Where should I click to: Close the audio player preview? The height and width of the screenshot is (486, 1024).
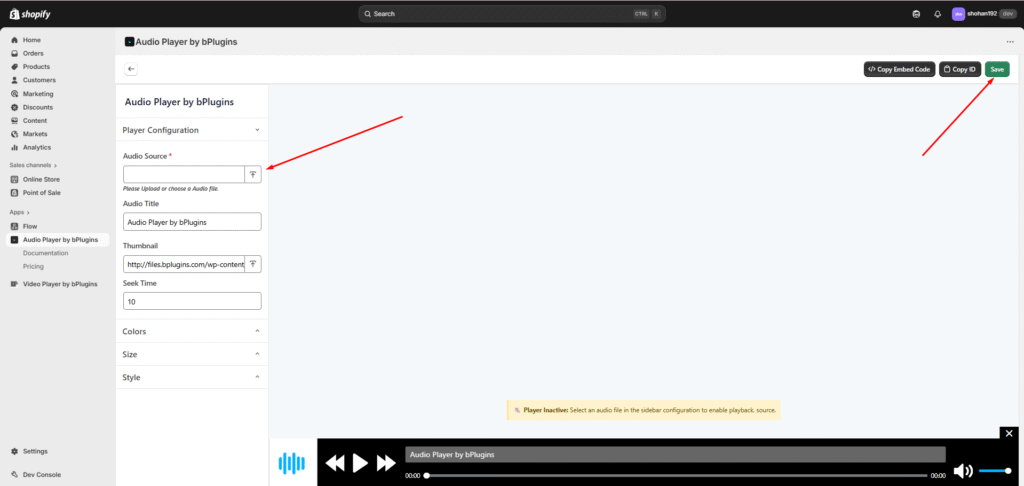click(1009, 433)
